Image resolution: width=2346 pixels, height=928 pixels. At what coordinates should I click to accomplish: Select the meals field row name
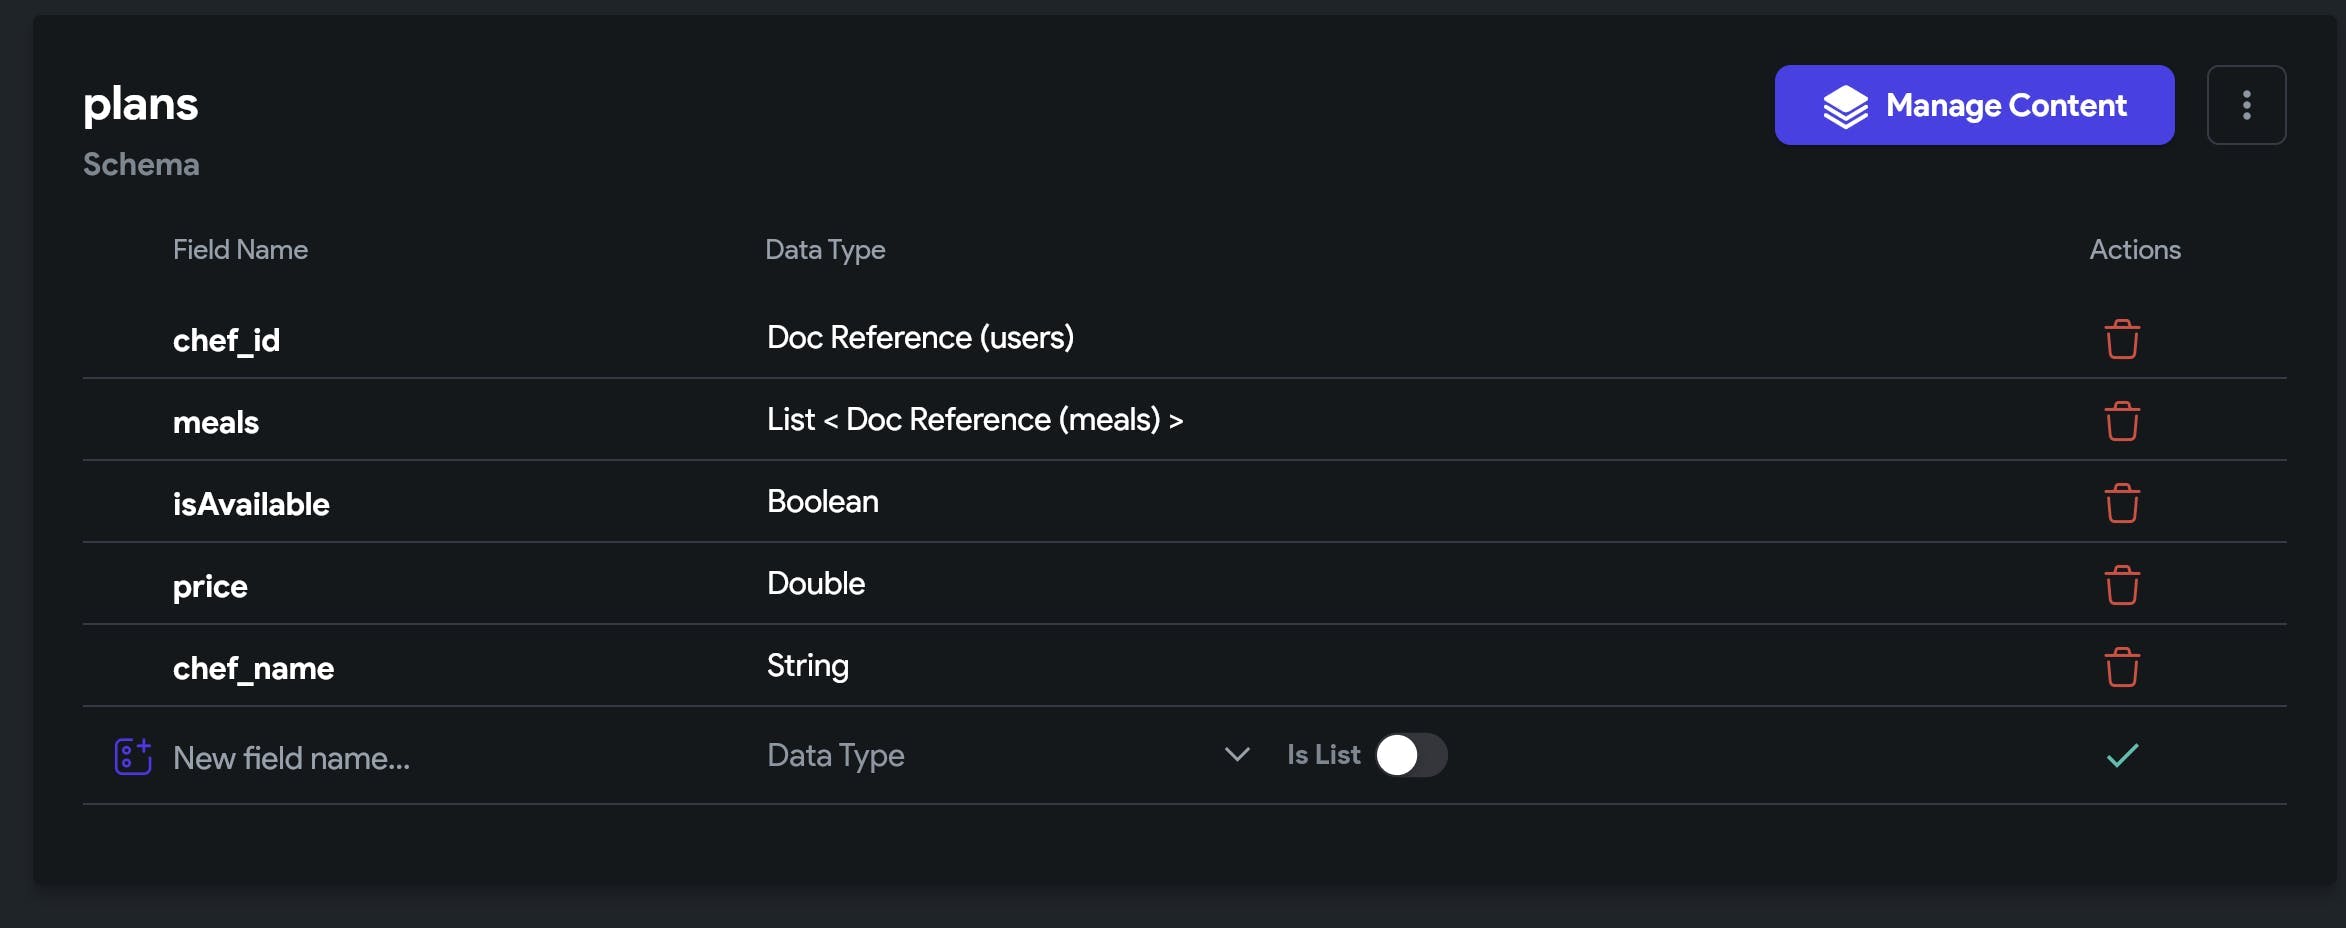pyautogui.click(x=216, y=422)
